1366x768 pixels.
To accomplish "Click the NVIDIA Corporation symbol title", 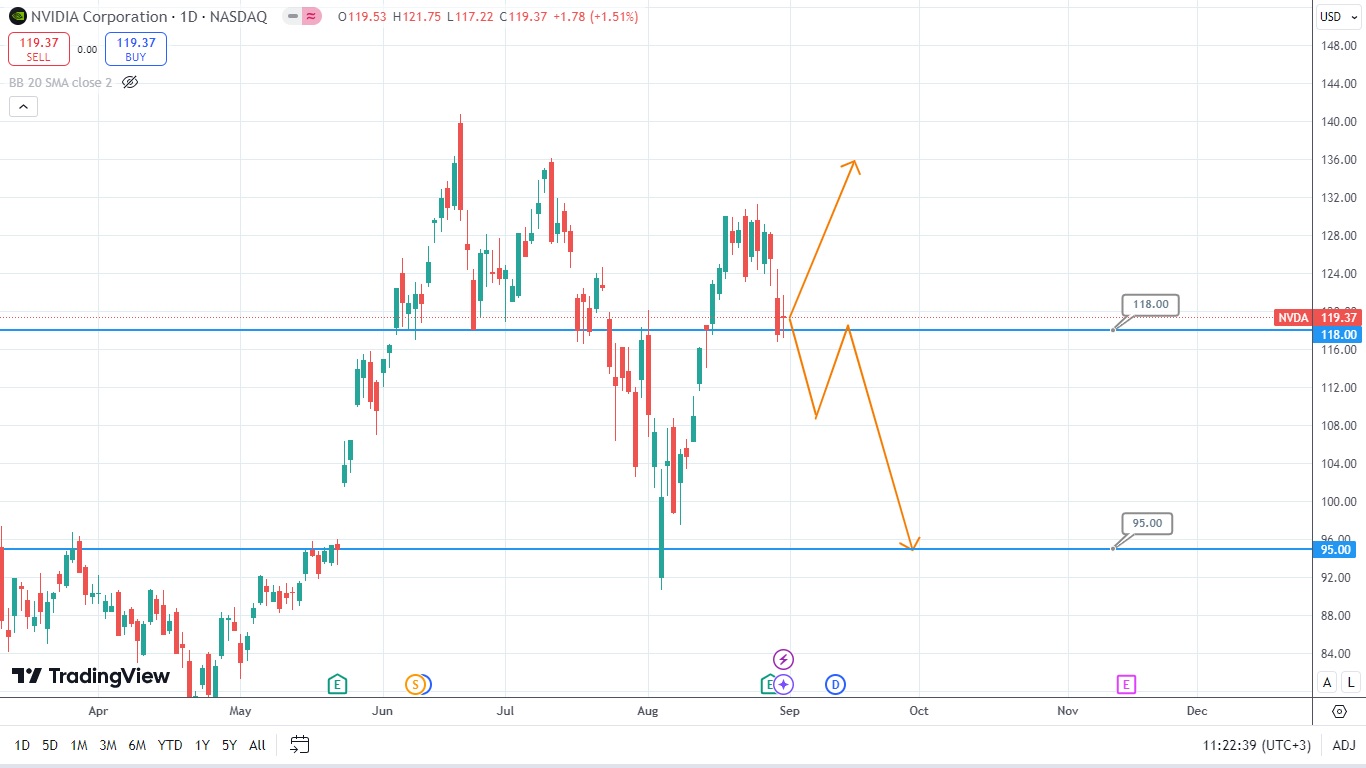I will [99, 17].
